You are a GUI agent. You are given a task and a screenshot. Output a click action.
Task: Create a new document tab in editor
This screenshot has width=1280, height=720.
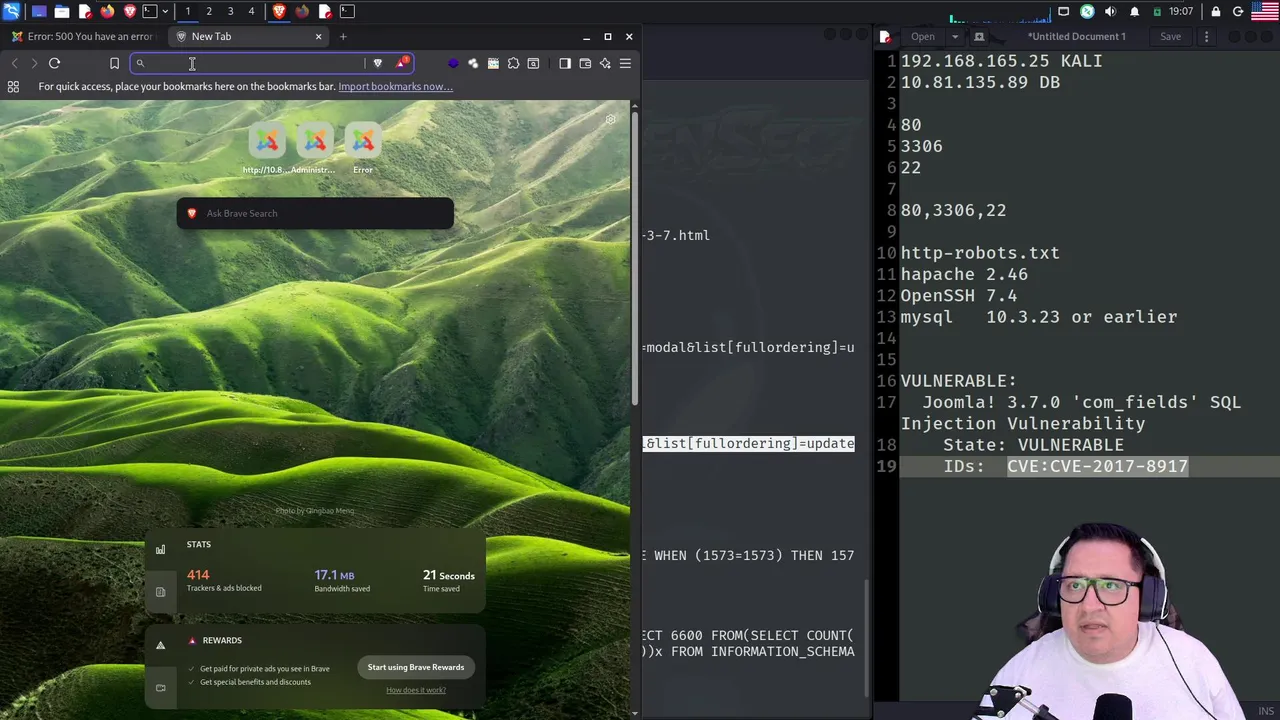click(979, 36)
